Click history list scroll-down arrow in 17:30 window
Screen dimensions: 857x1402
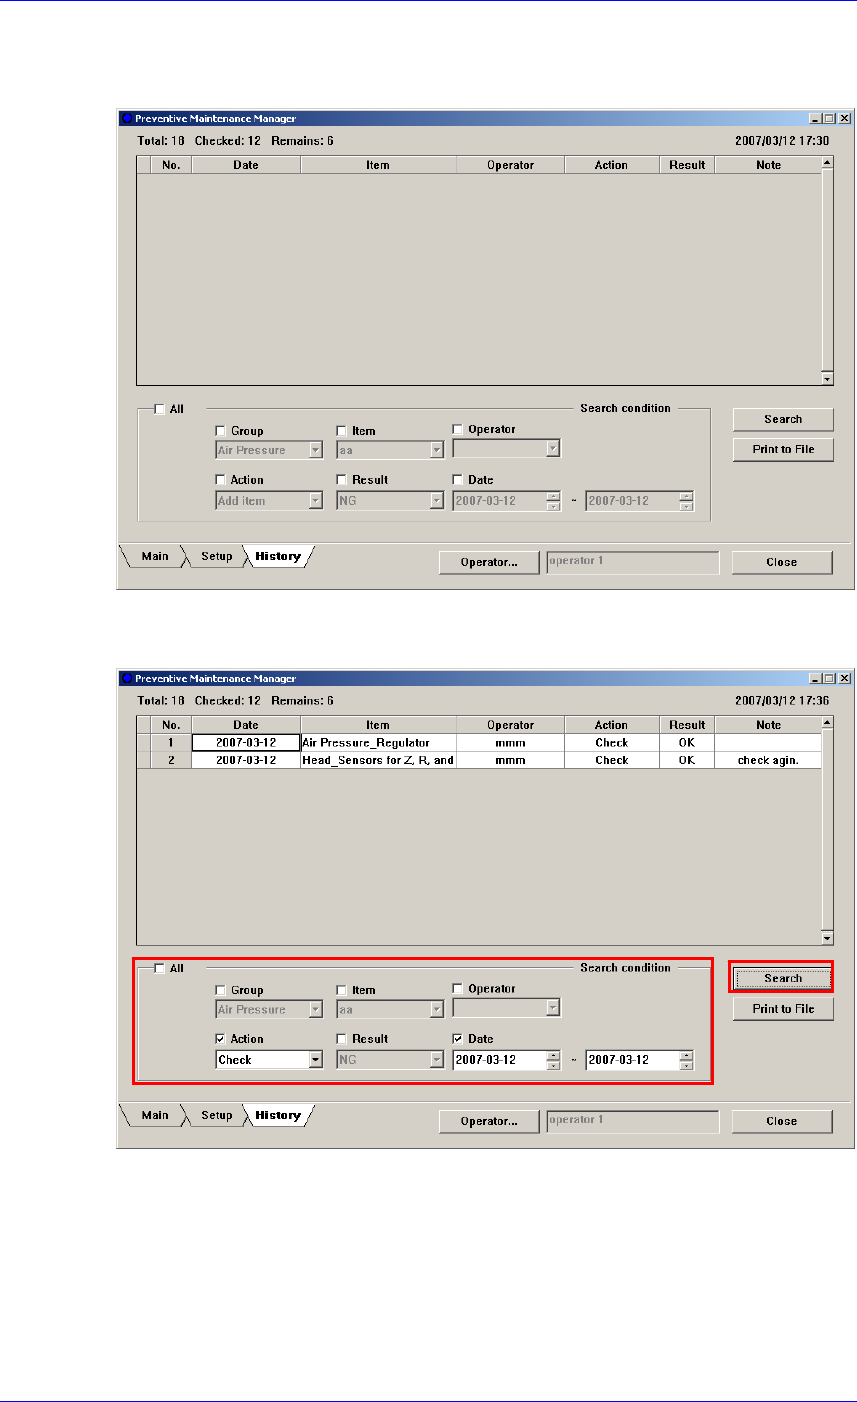click(827, 380)
